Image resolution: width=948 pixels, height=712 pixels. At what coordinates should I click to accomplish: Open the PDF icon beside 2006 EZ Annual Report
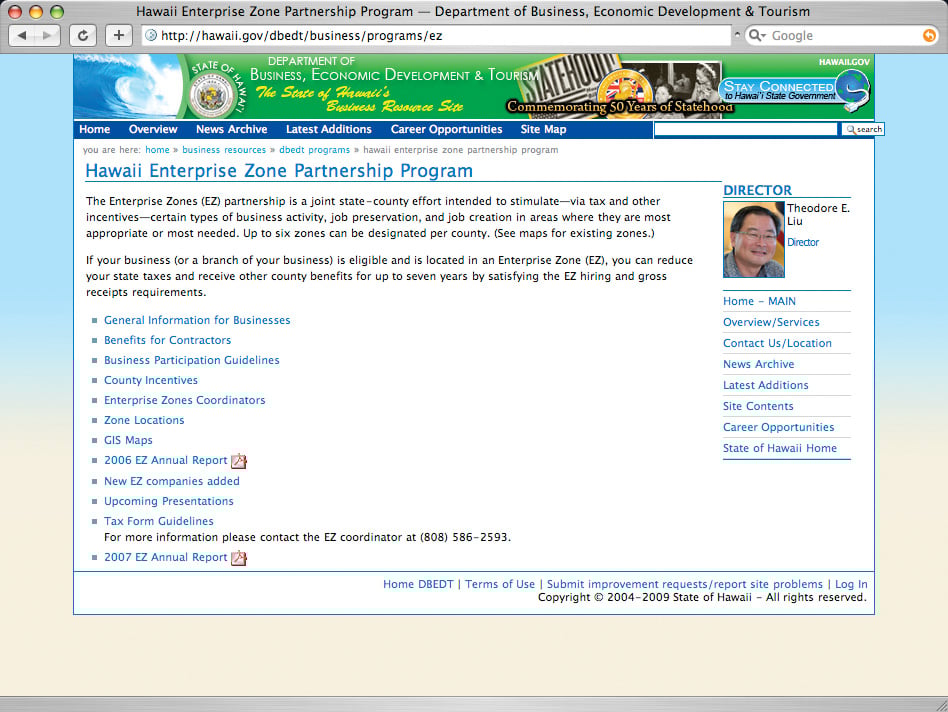pos(239,461)
